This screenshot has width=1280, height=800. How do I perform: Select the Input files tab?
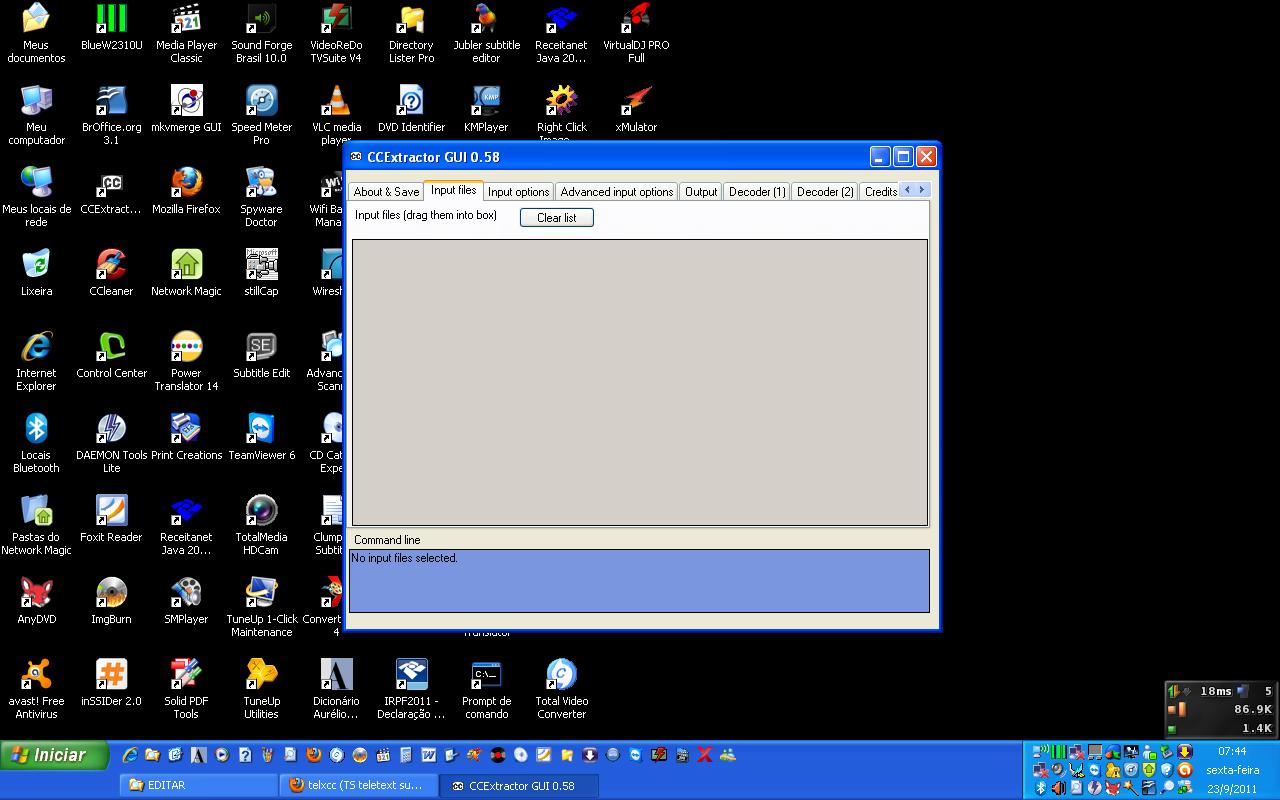pos(453,190)
